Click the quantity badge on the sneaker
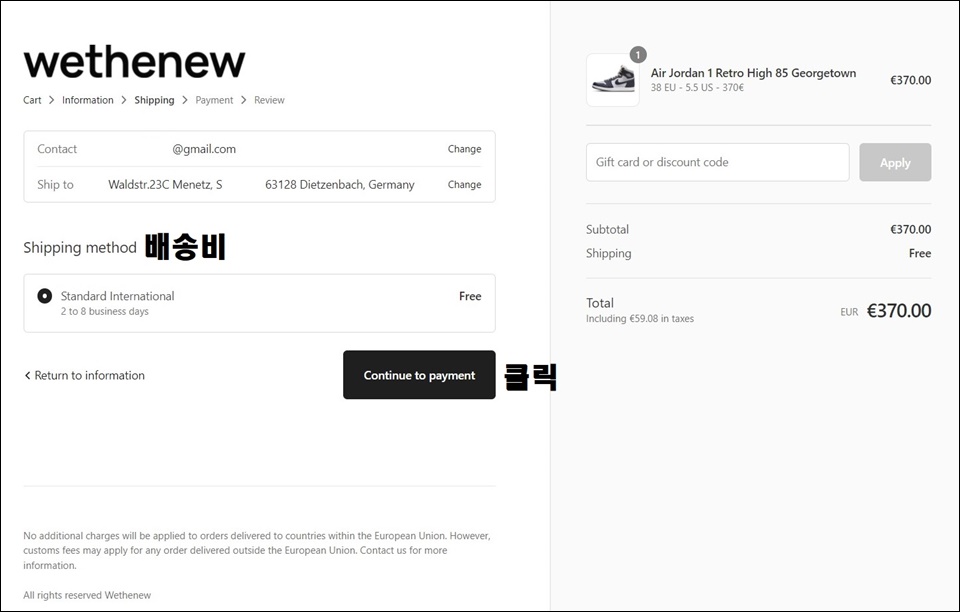This screenshot has width=960, height=612. pos(638,54)
